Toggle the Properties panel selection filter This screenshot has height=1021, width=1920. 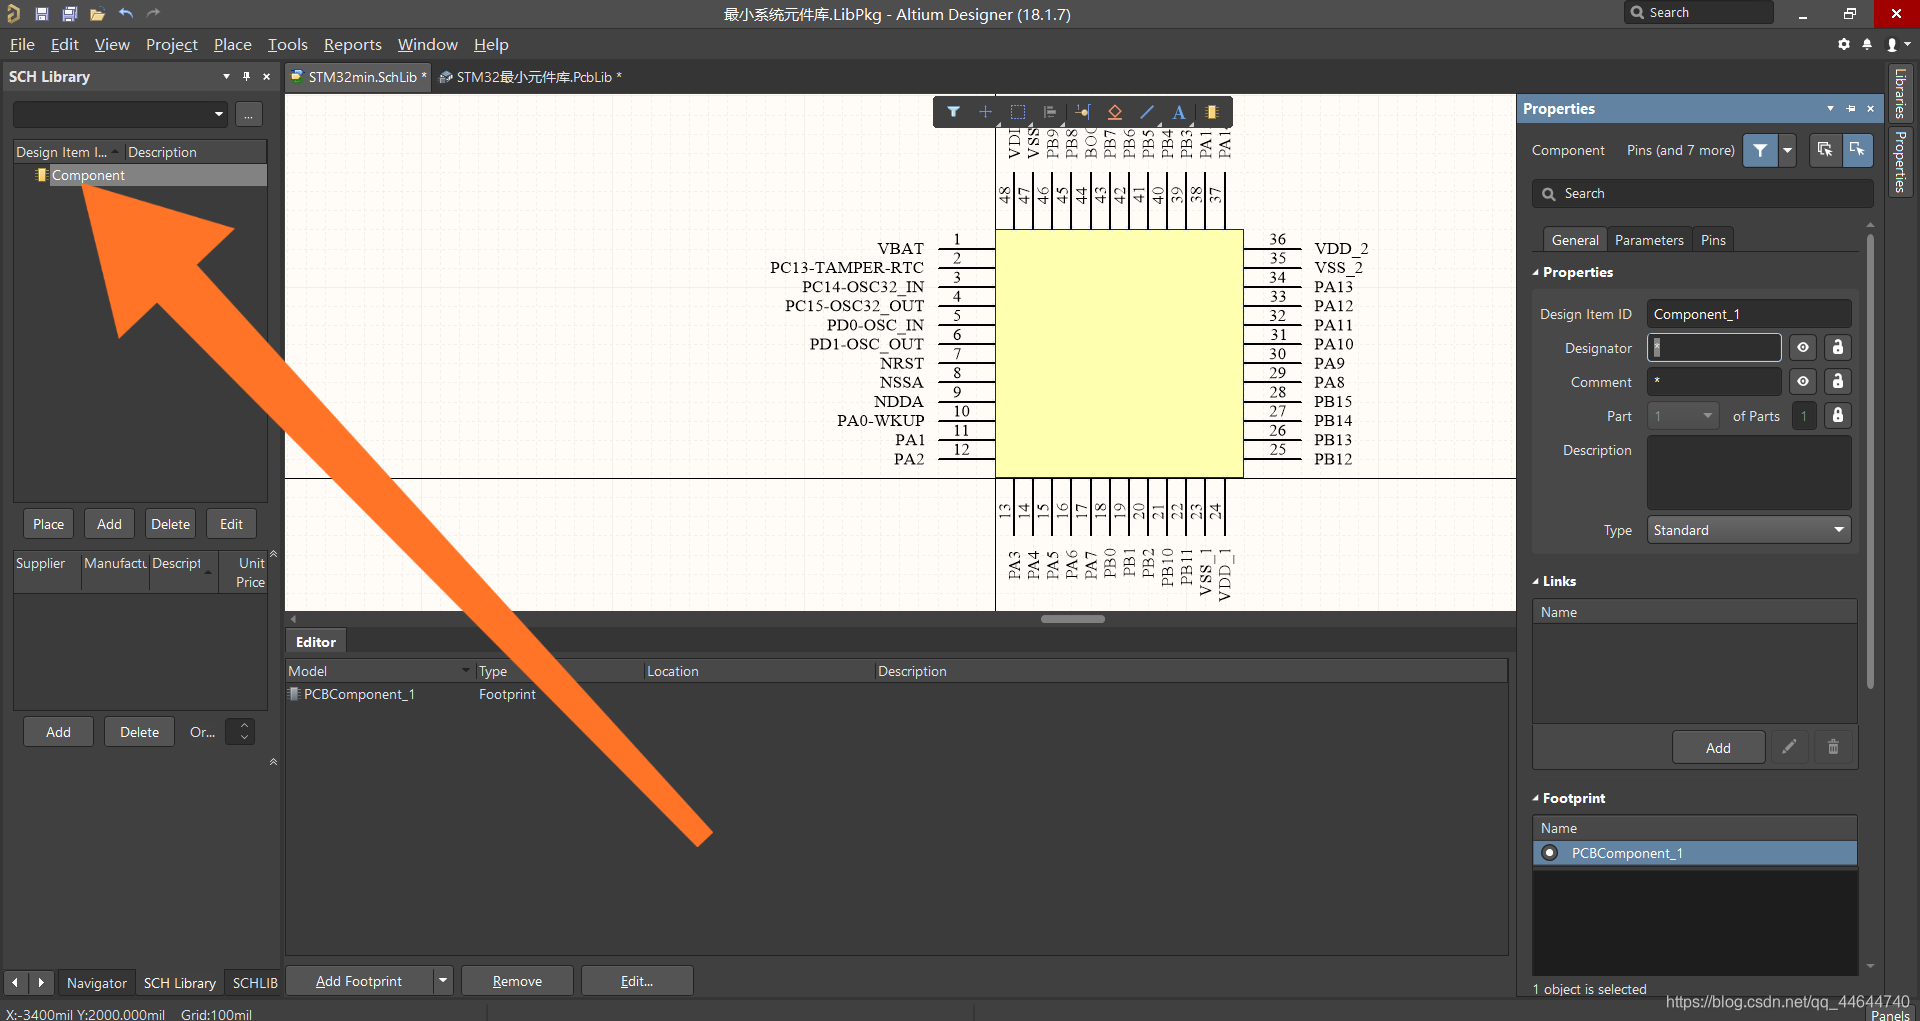click(1760, 150)
